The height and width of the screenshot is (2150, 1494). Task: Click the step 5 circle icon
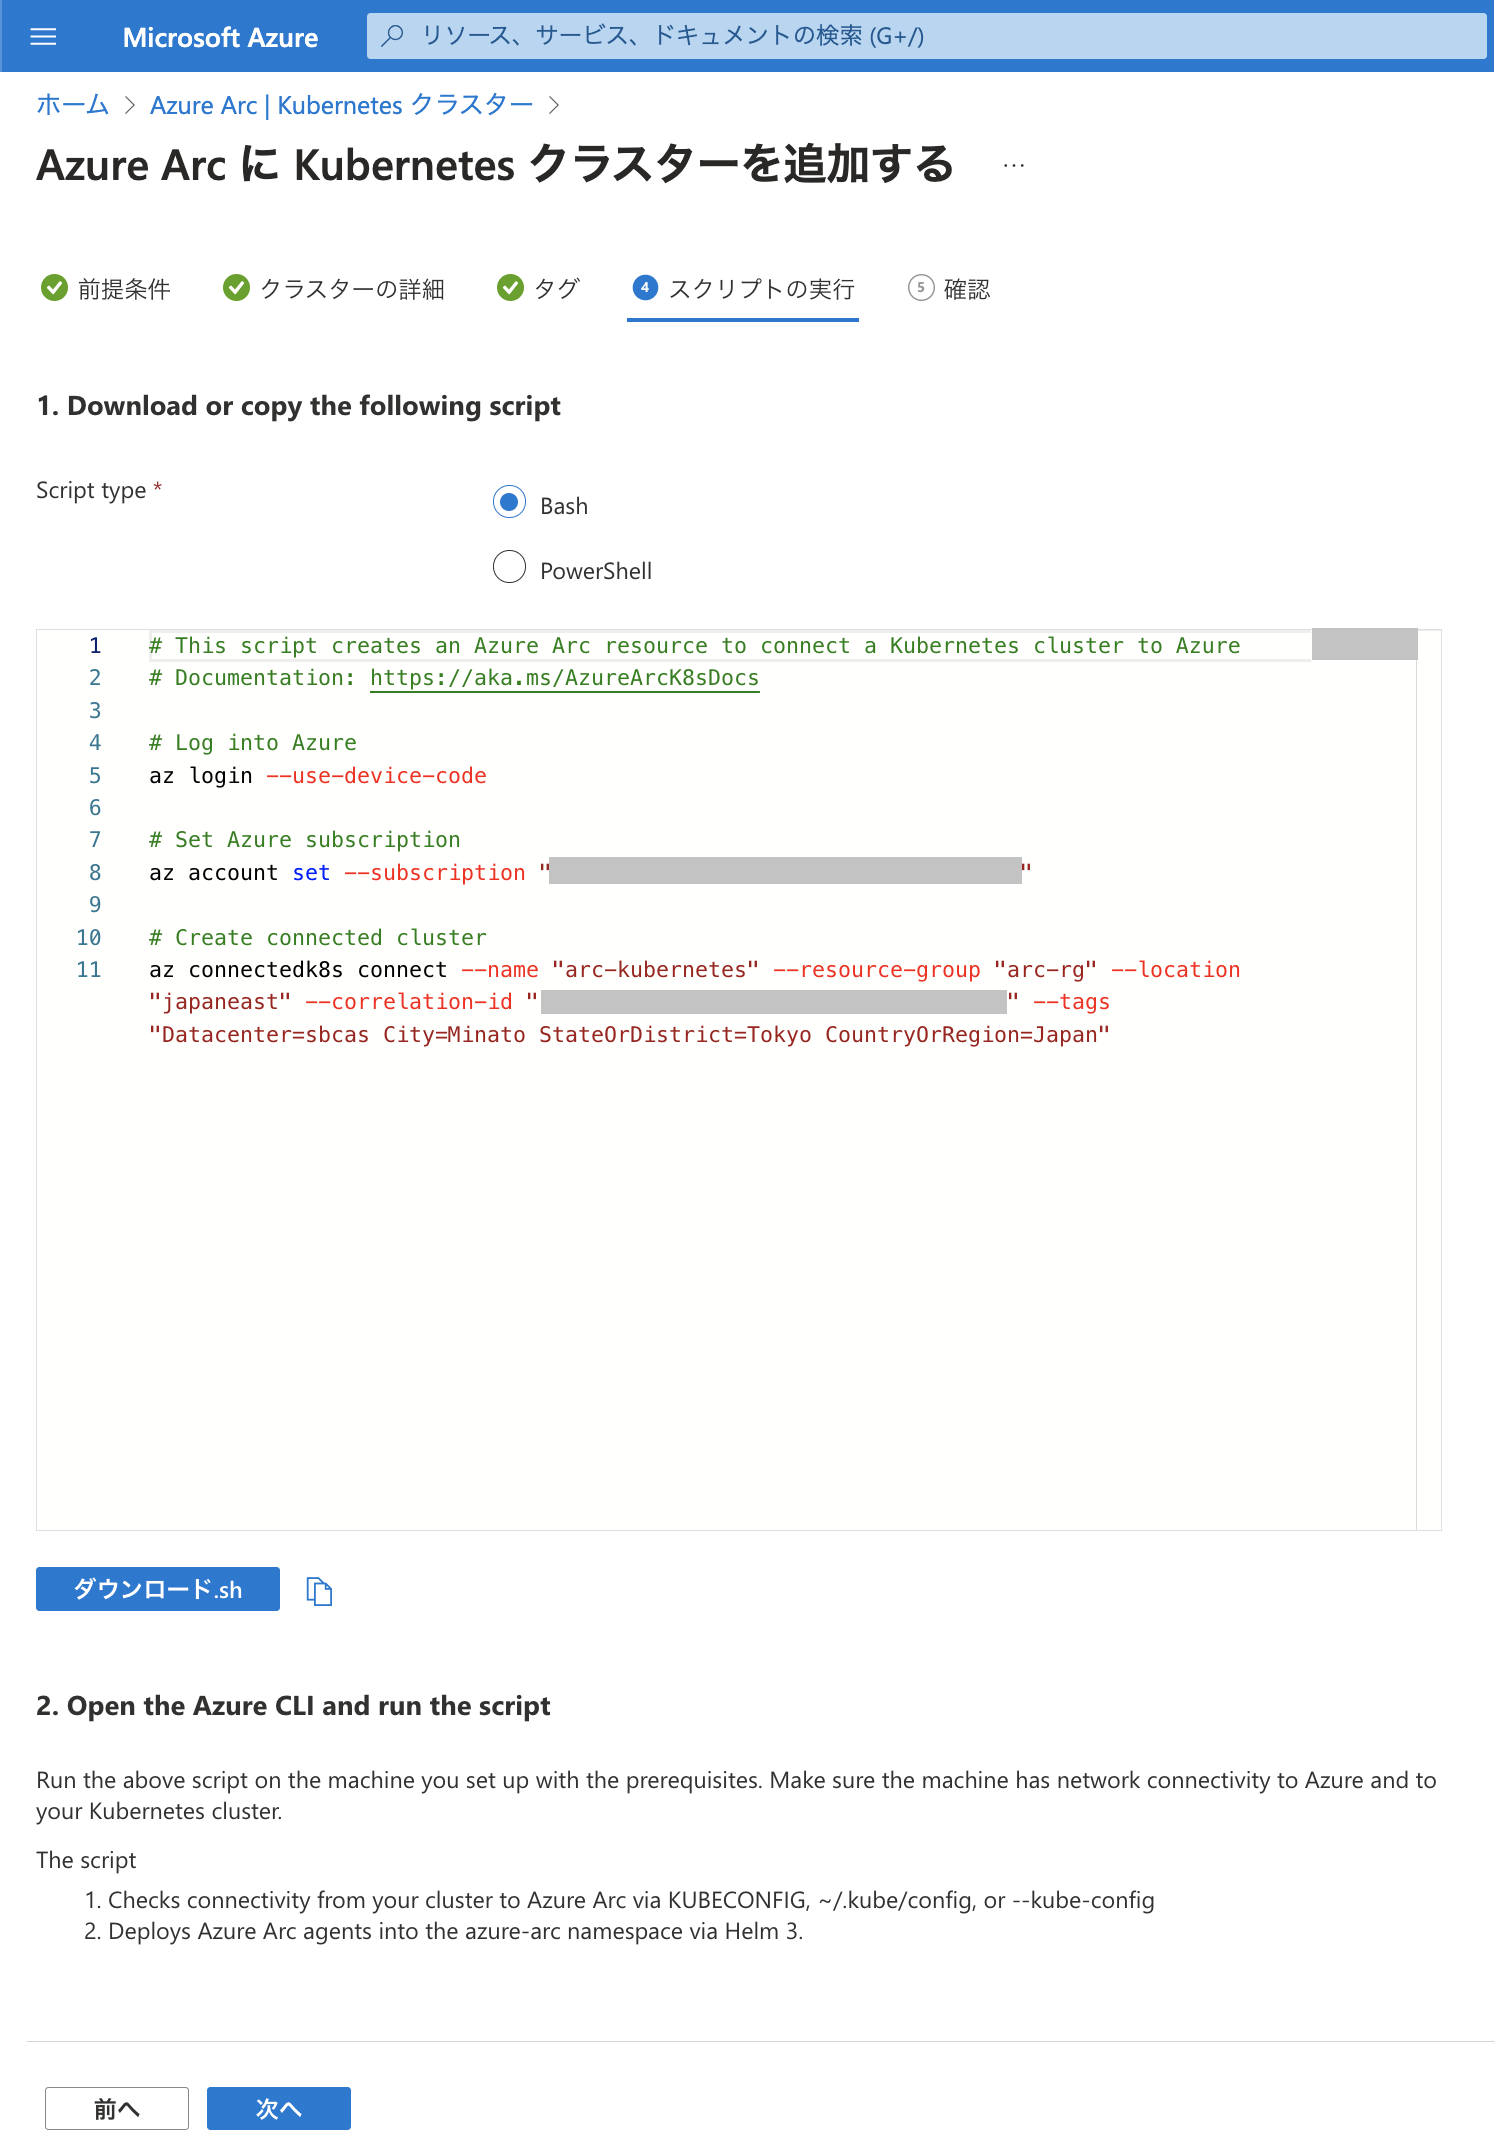pyautogui.click(x=921, y=288)
